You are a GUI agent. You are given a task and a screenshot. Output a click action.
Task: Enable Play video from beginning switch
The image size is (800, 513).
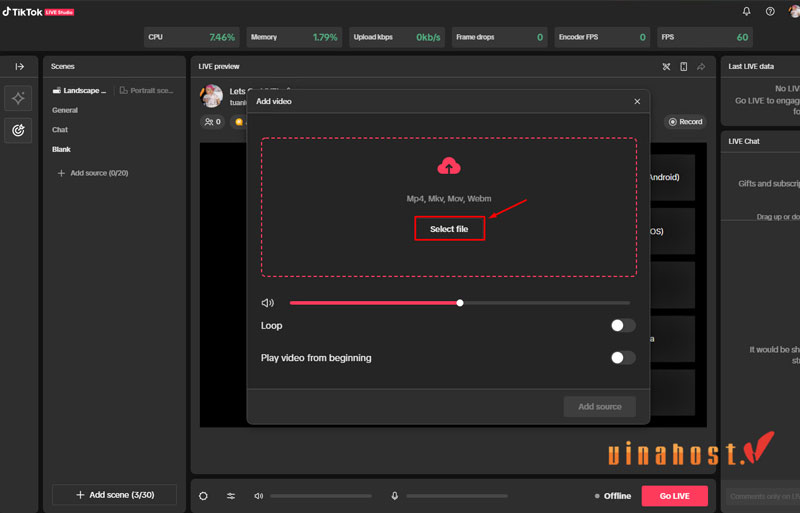(x=623, y=357)
